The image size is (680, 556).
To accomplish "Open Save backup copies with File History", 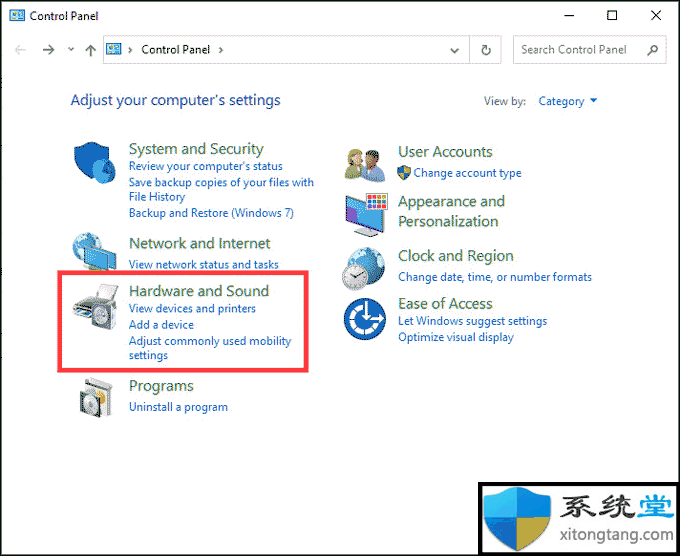I will coord(221,190).
